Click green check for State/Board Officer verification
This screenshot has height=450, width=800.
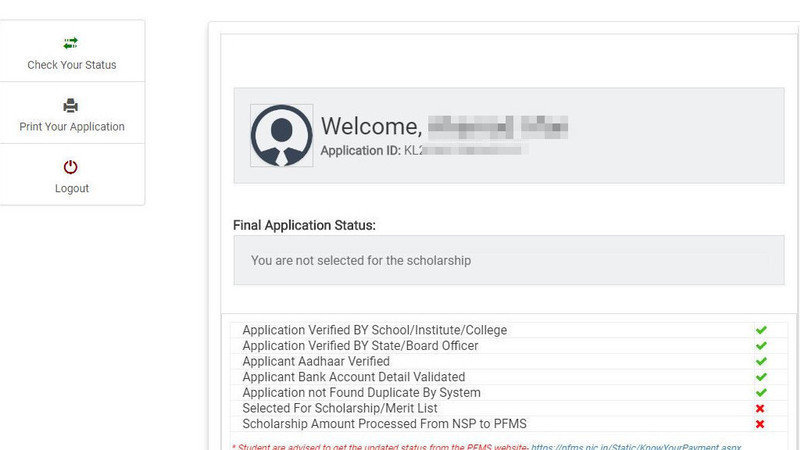(761, 346)
